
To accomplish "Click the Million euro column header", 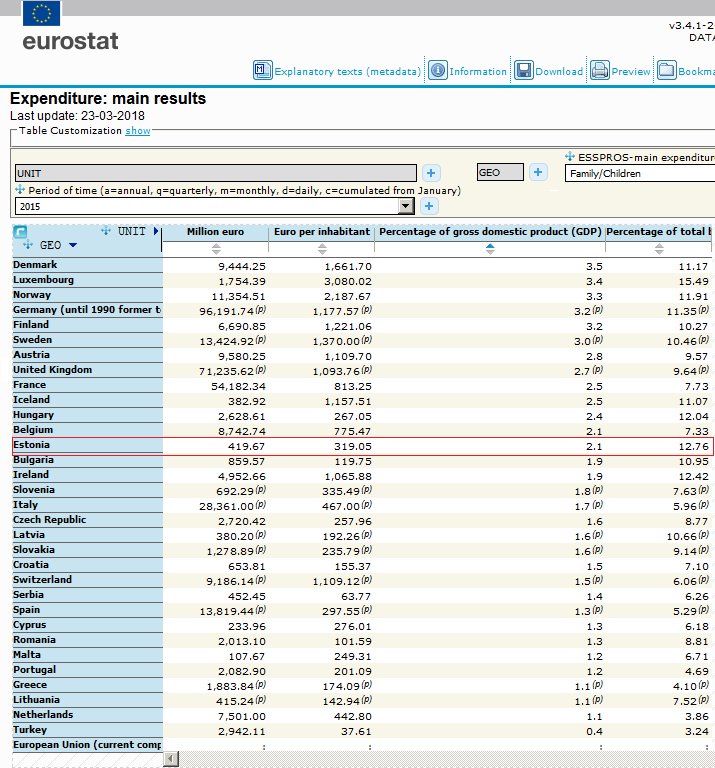I will [x=215, y=232].
